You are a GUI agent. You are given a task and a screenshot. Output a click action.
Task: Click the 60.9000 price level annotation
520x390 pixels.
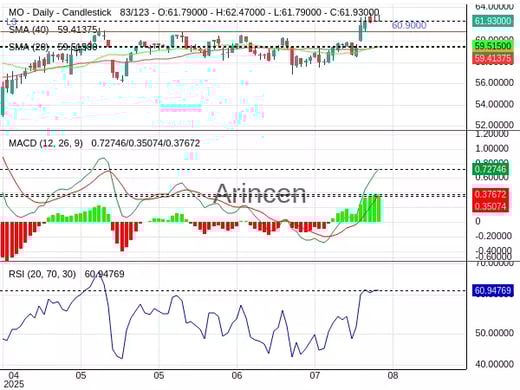click(x=409, y=25)
